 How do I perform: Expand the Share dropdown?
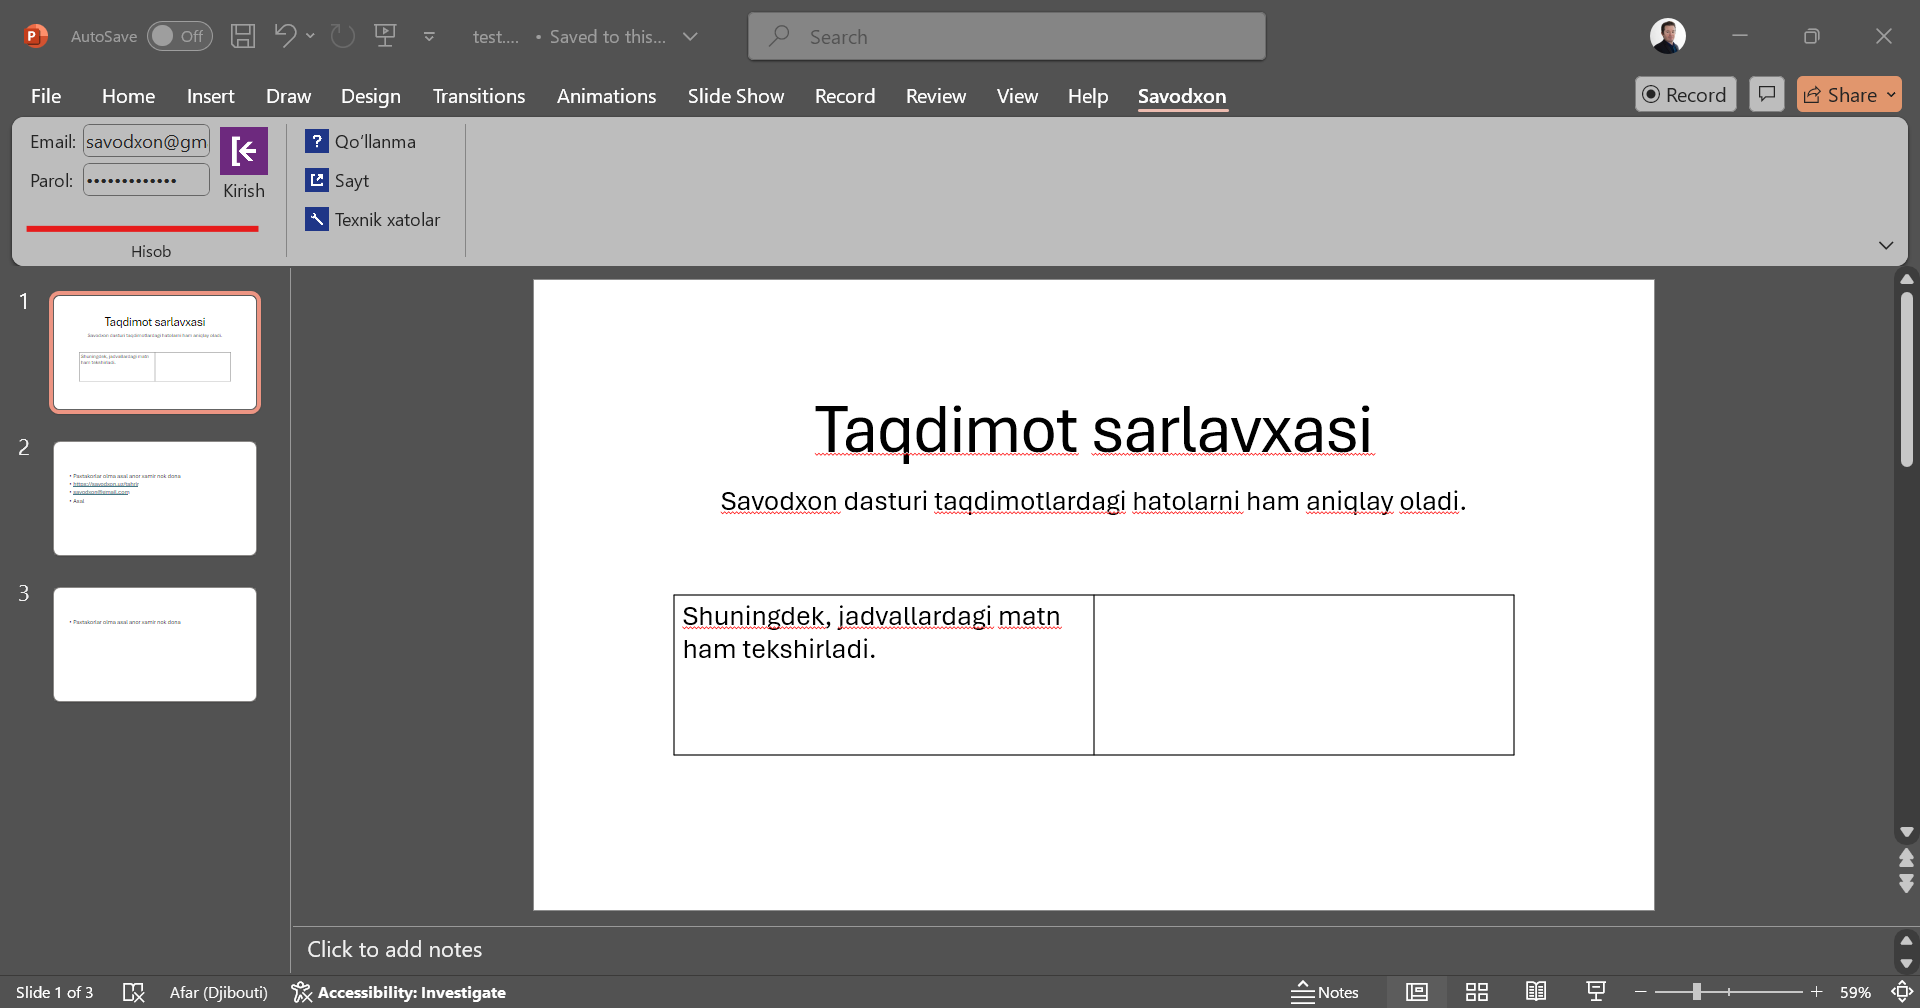1891,95
